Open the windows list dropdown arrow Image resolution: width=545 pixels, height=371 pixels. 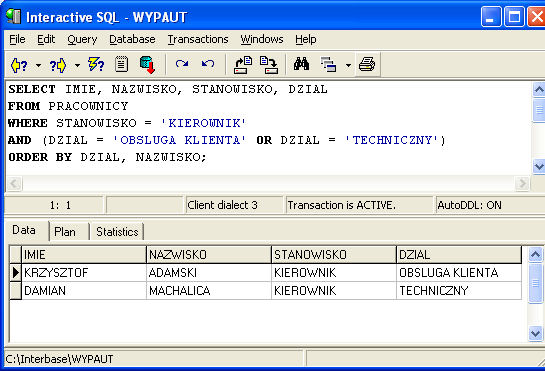[348, 65]
